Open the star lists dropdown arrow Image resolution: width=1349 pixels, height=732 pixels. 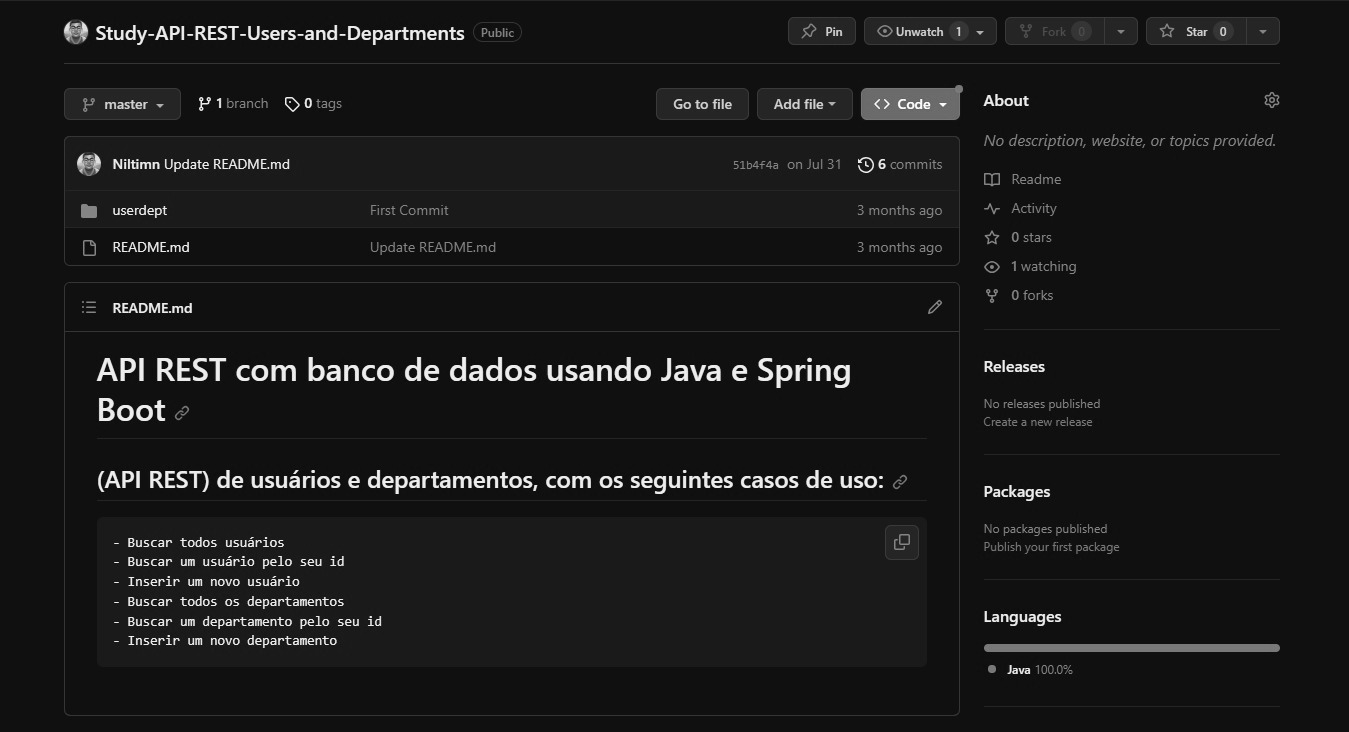[1263, 32]
